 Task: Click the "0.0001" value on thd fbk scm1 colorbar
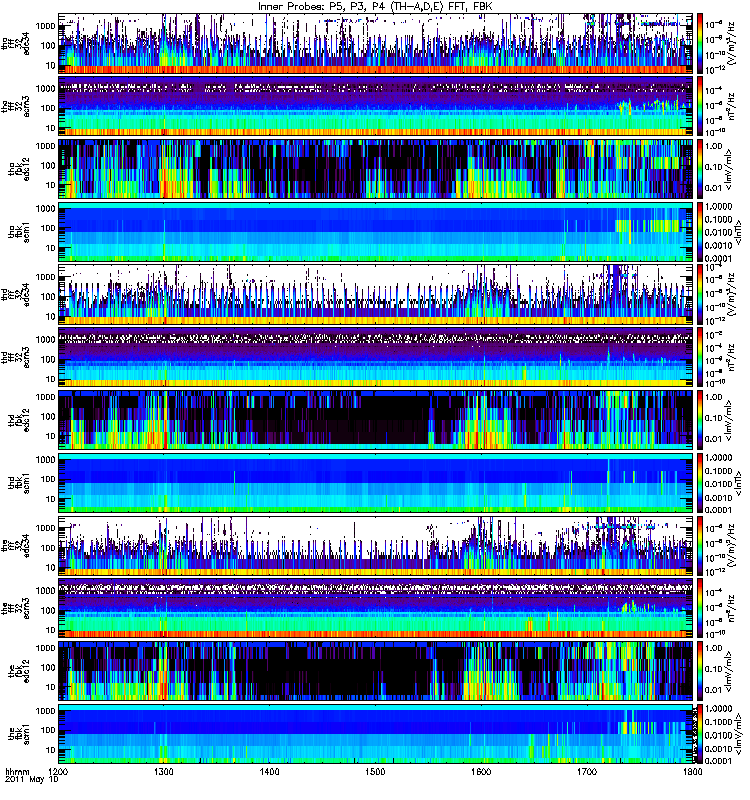719,510
